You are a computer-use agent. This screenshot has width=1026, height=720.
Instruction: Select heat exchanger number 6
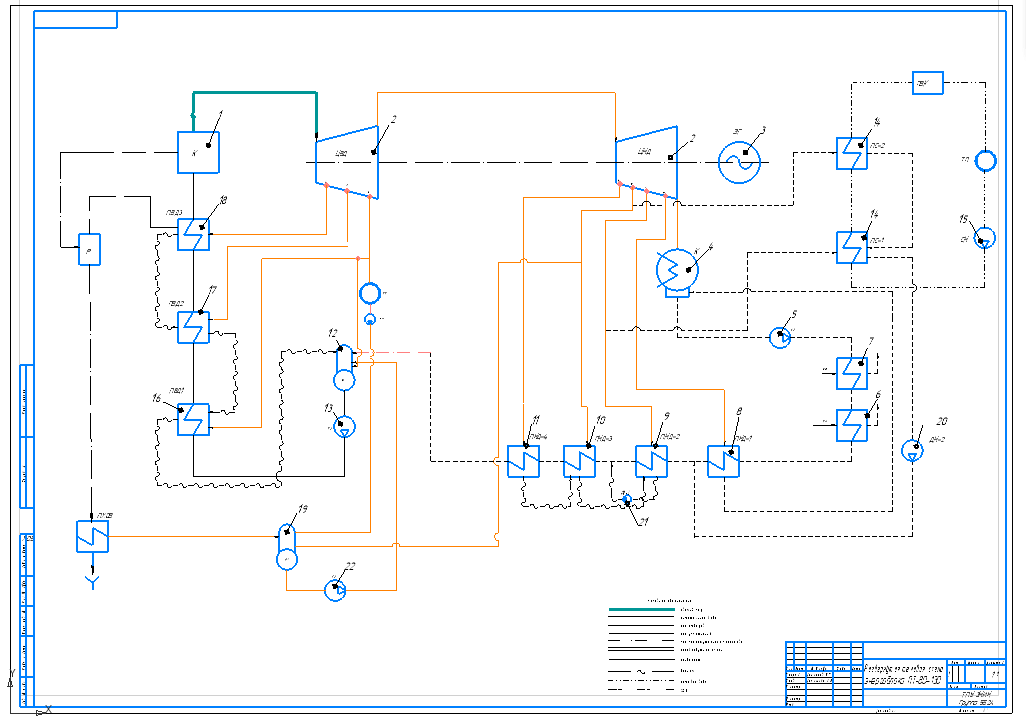pos(852,425)
